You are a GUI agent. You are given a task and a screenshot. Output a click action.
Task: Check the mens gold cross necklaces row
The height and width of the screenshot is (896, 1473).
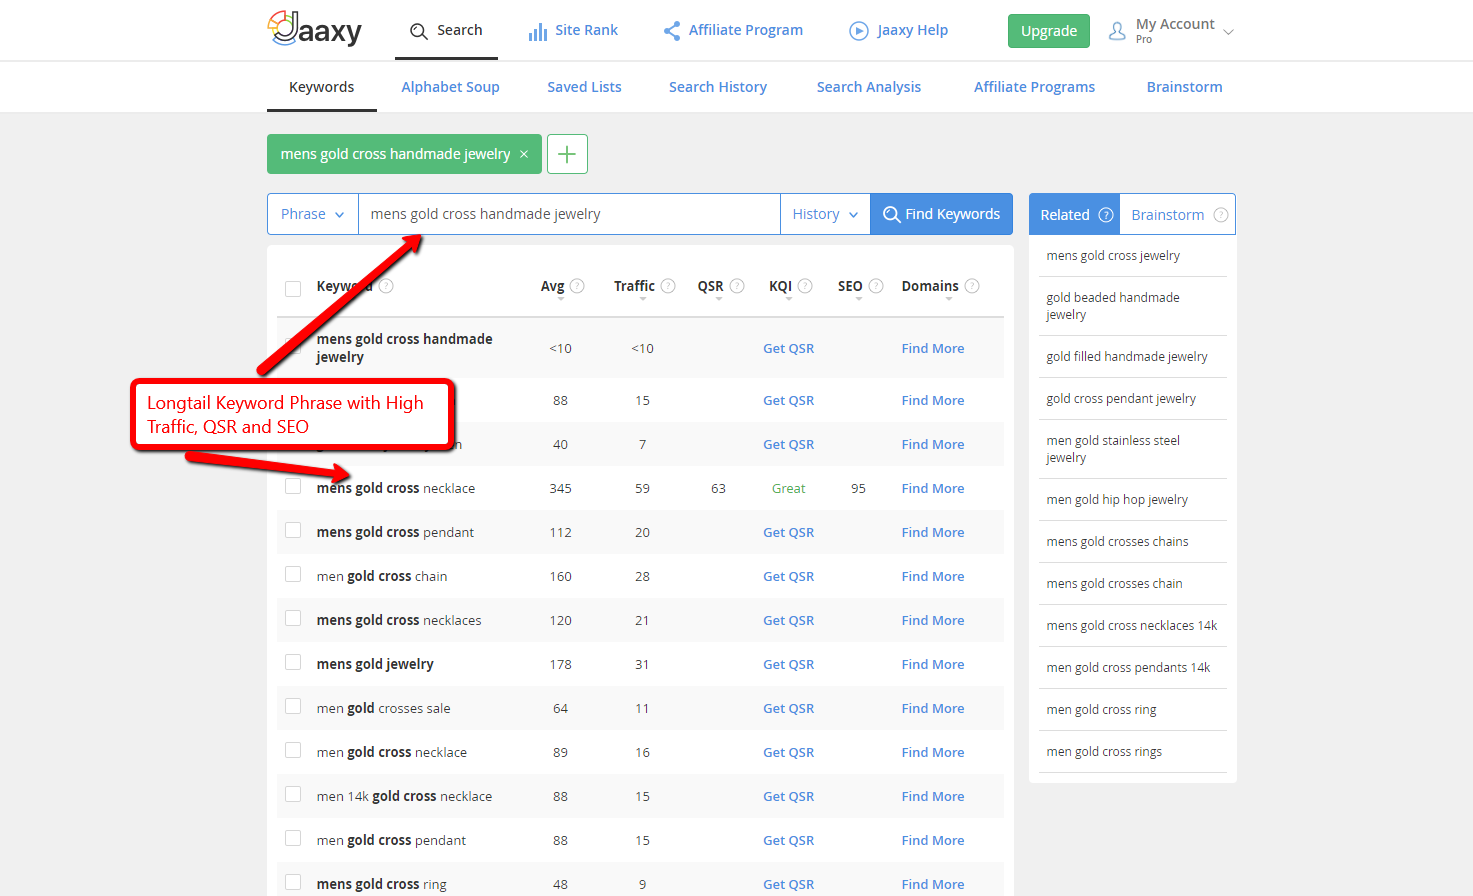(293, 618)
